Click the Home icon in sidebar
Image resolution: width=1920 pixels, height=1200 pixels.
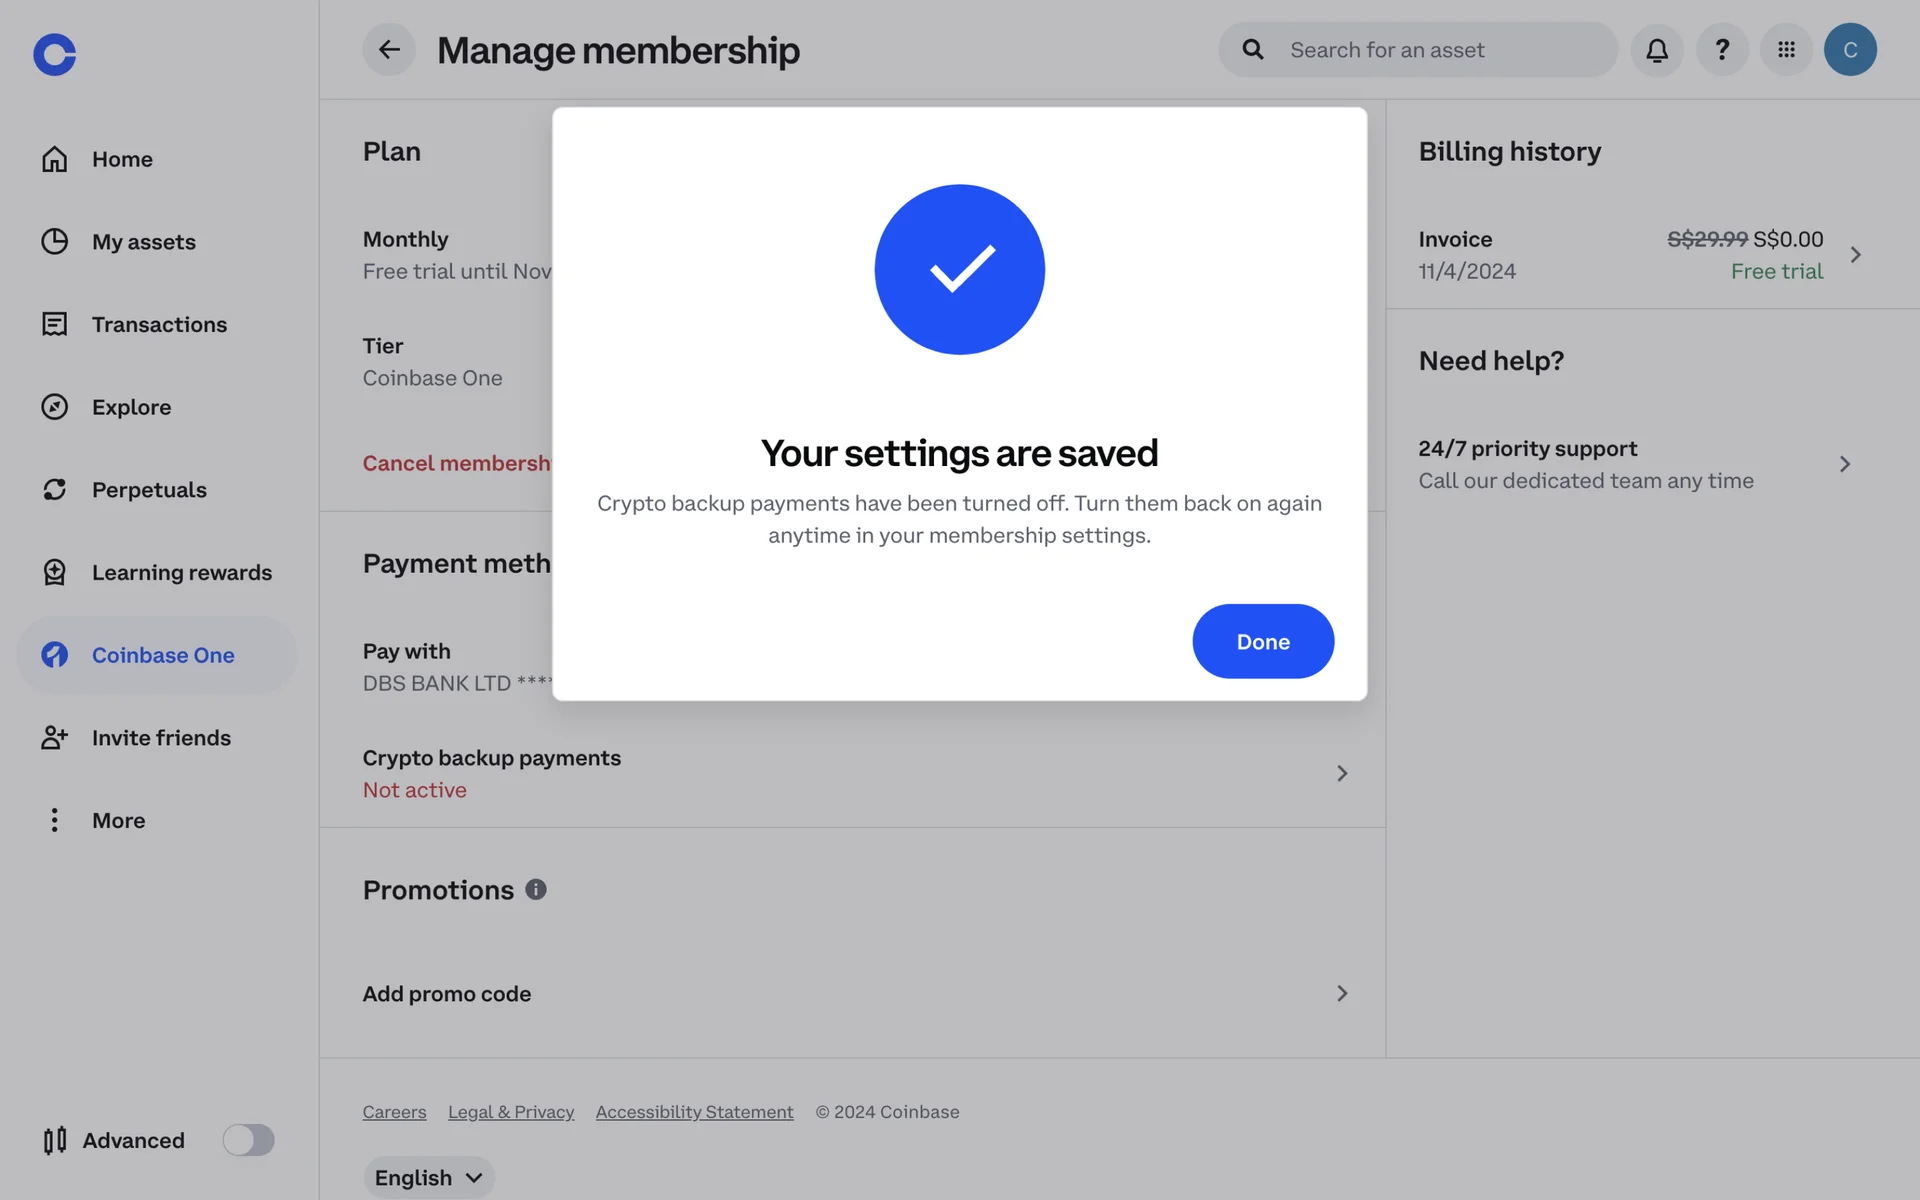coord(55,159)
